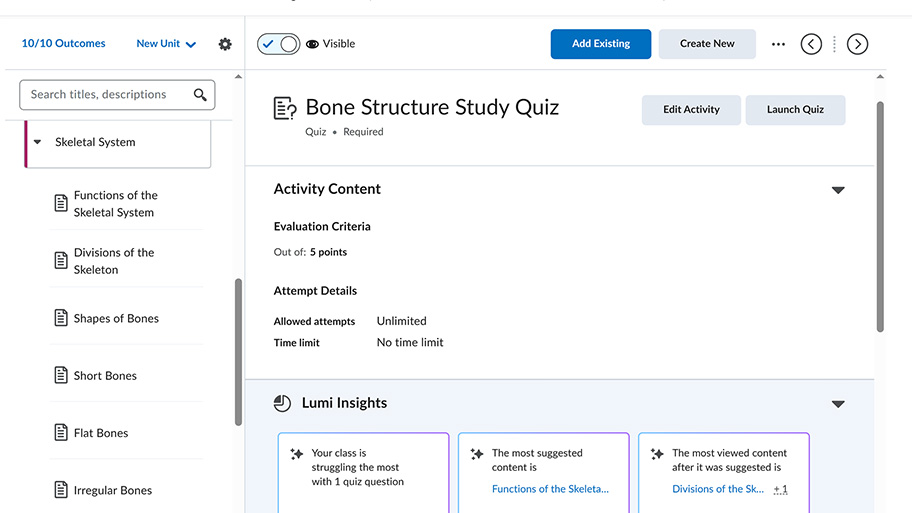Collapse the Lumi Insights section
The width and height of the screenshot is (912, 513).
pos(838,404)
